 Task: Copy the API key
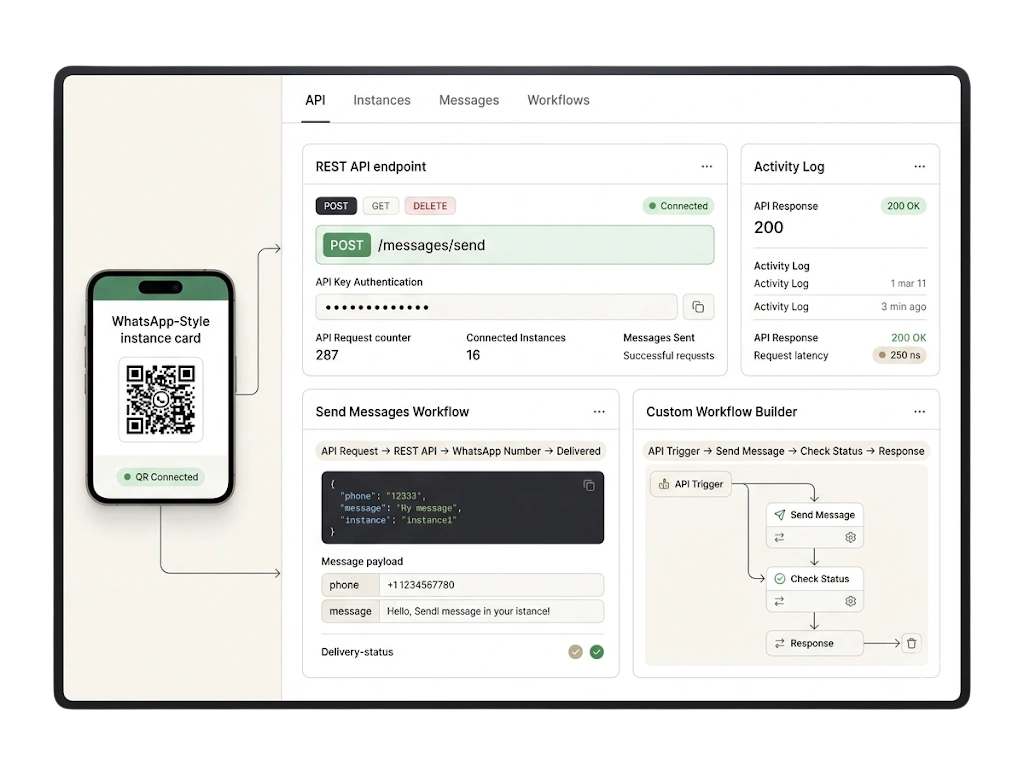pos(698,307)
